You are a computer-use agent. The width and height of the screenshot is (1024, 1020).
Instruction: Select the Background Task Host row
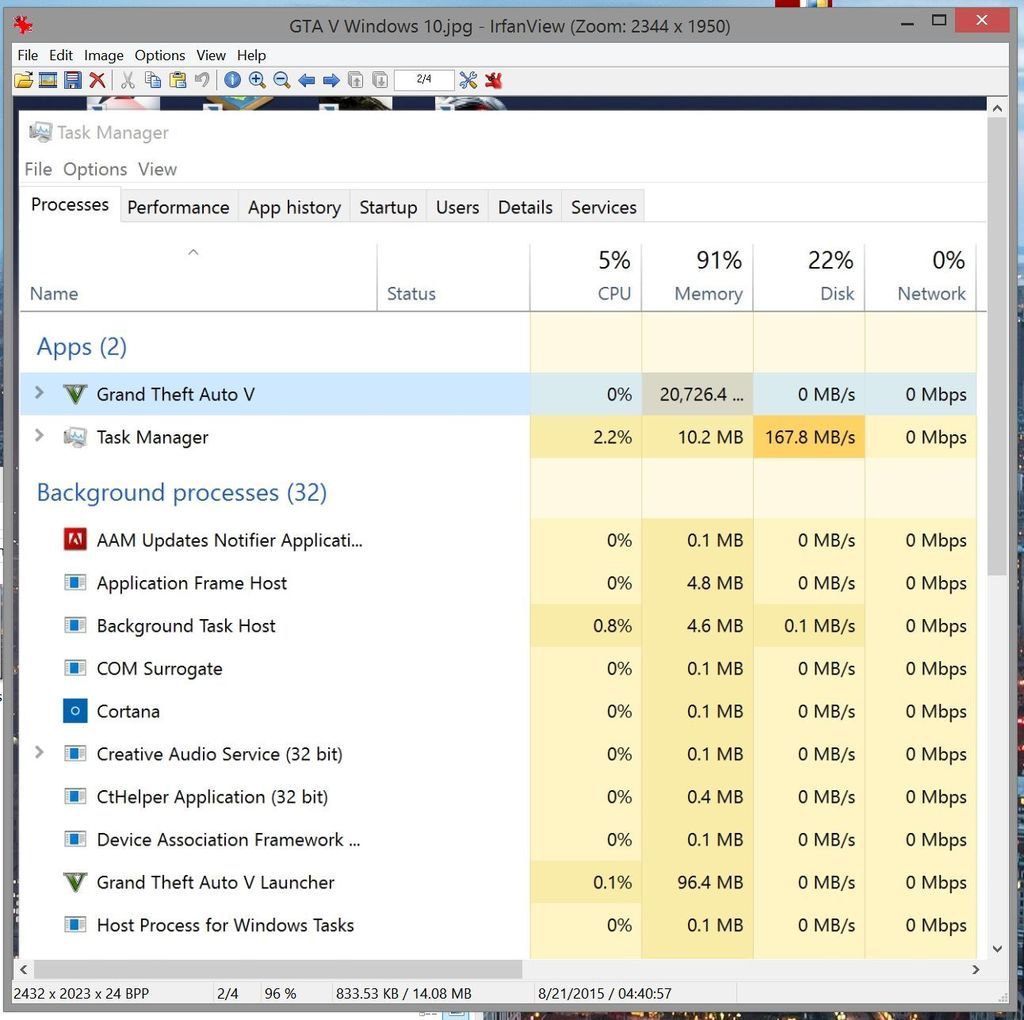click(x=499, y=625)
